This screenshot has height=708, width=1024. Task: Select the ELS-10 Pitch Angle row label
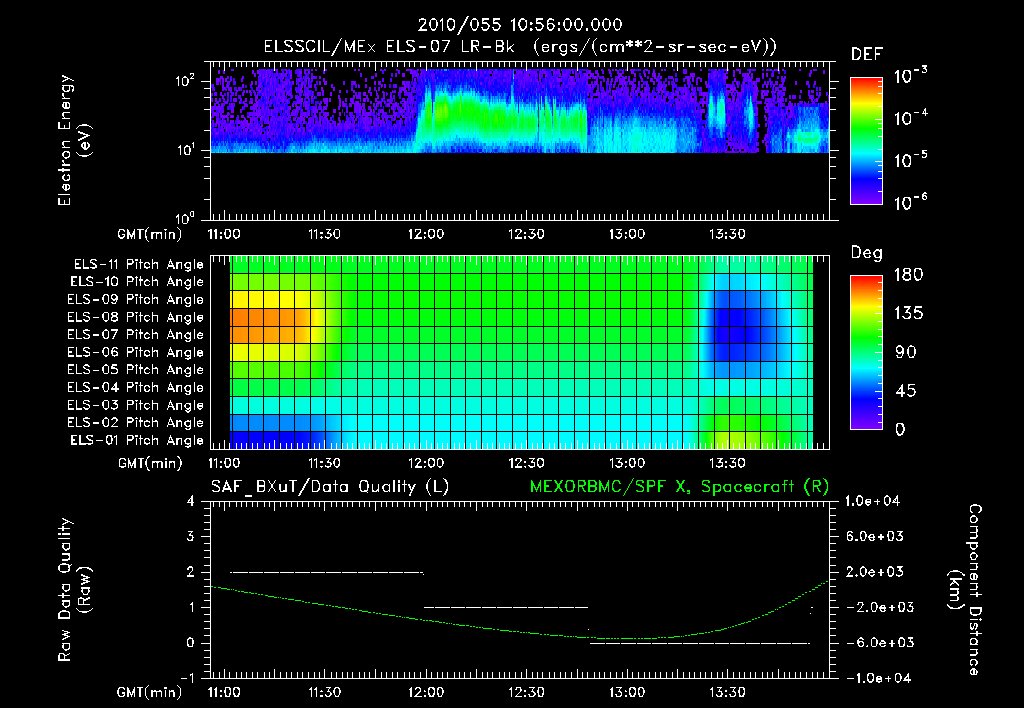pos(137,282)
